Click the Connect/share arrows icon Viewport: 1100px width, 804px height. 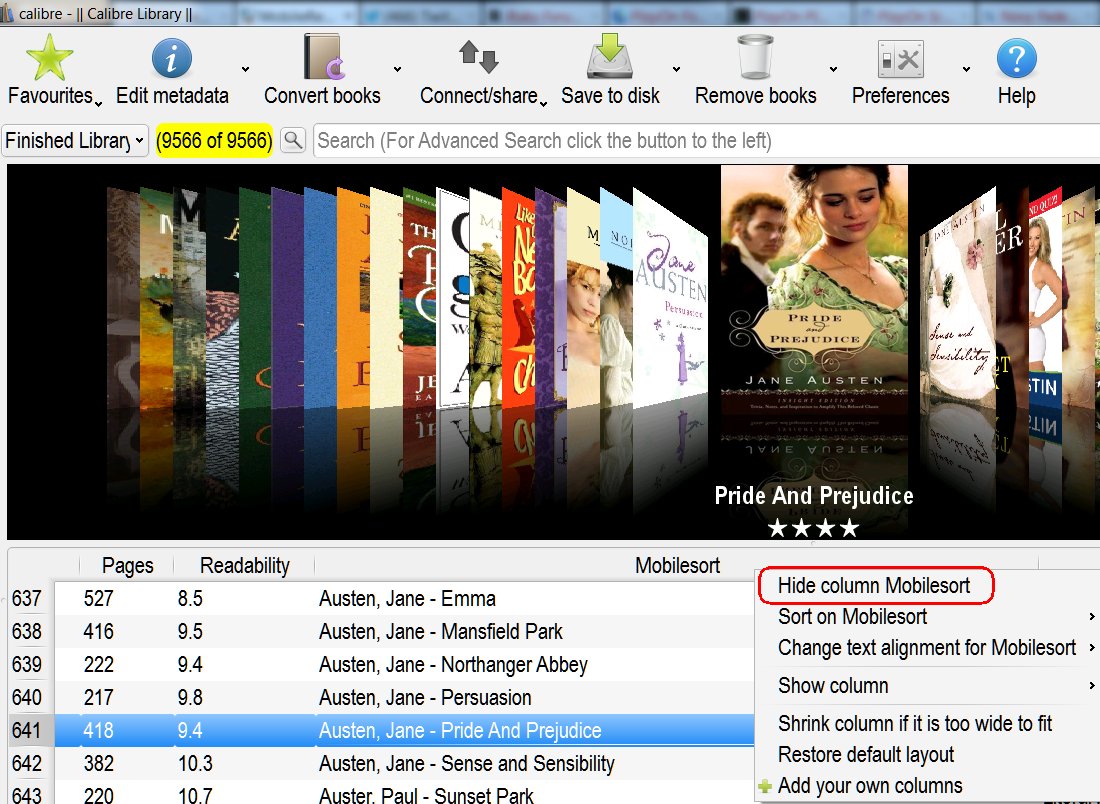tap(478, 58)
